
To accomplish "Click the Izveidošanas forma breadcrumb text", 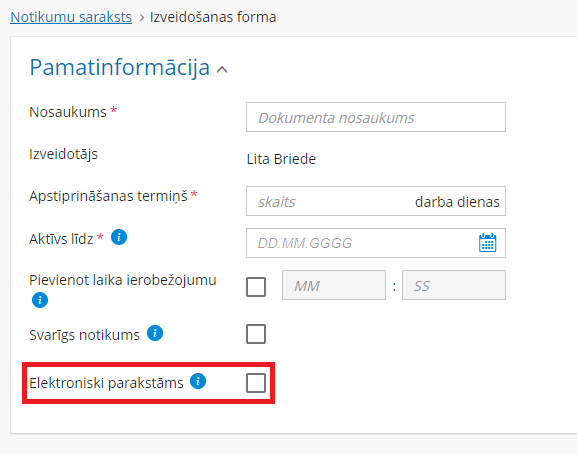I will [213, 17].
